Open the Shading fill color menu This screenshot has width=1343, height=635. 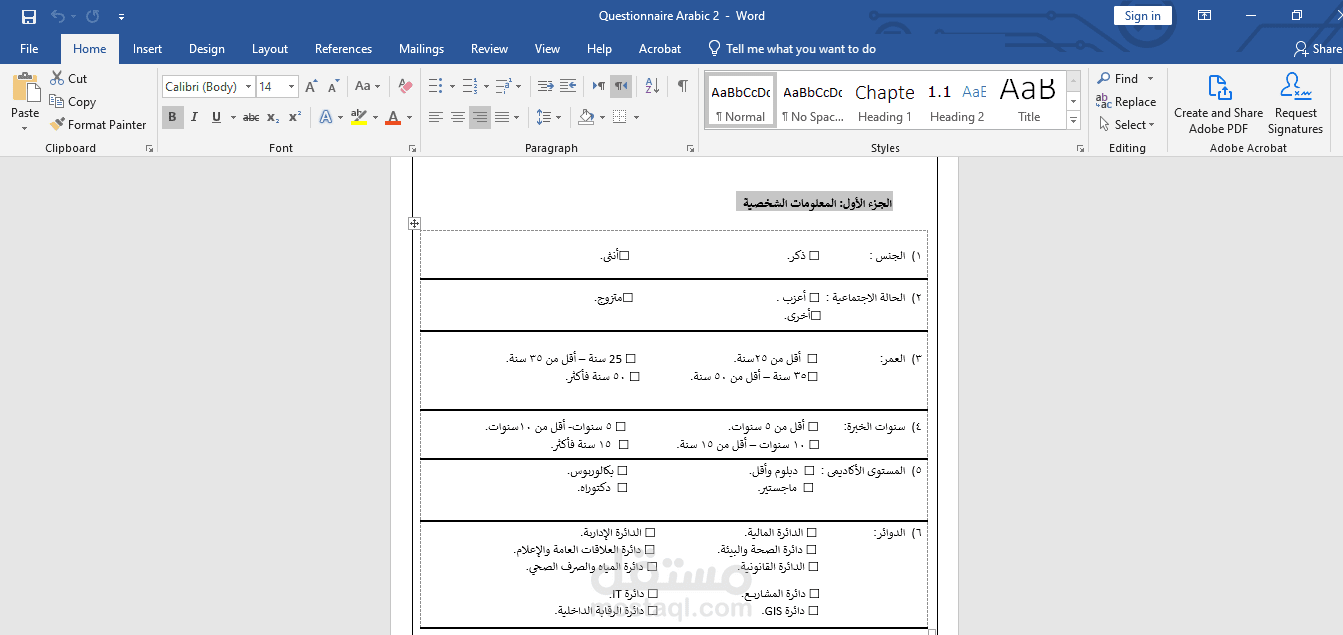[x=603, y=117]
